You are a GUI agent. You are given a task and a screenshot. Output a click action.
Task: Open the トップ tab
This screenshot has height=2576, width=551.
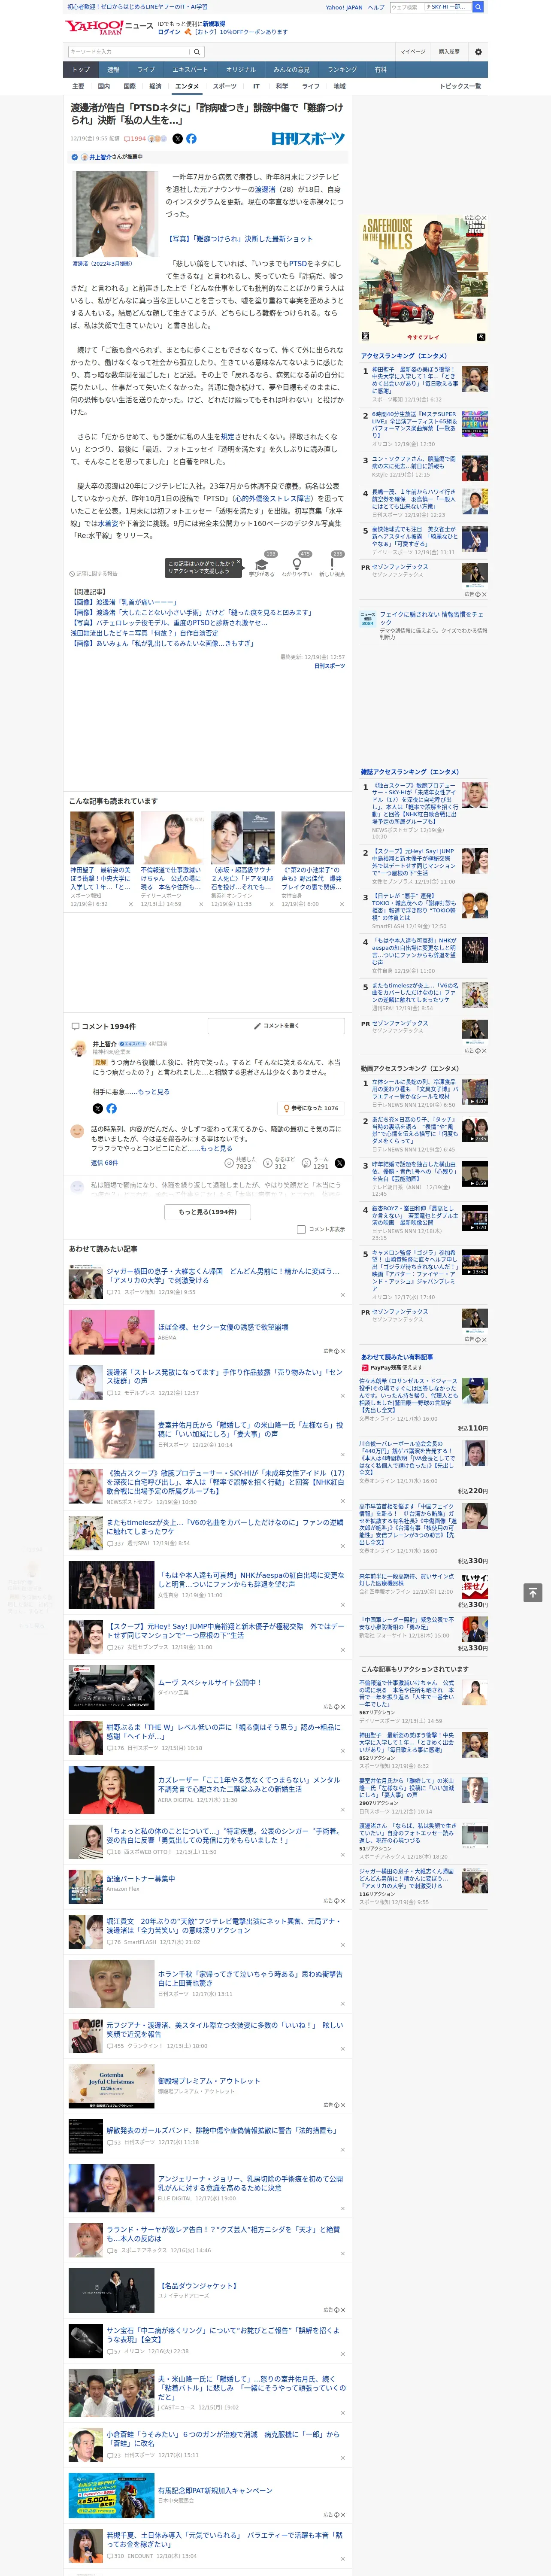click(81, 70)
